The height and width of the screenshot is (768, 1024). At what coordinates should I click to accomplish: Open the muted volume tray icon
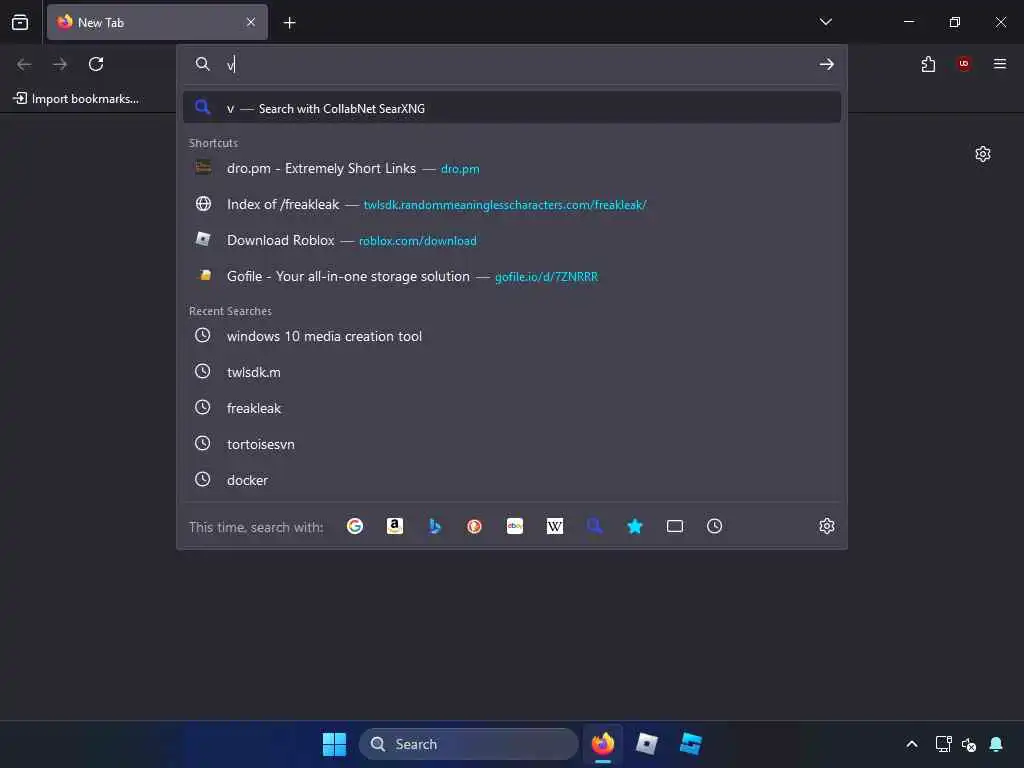(969, 744)
